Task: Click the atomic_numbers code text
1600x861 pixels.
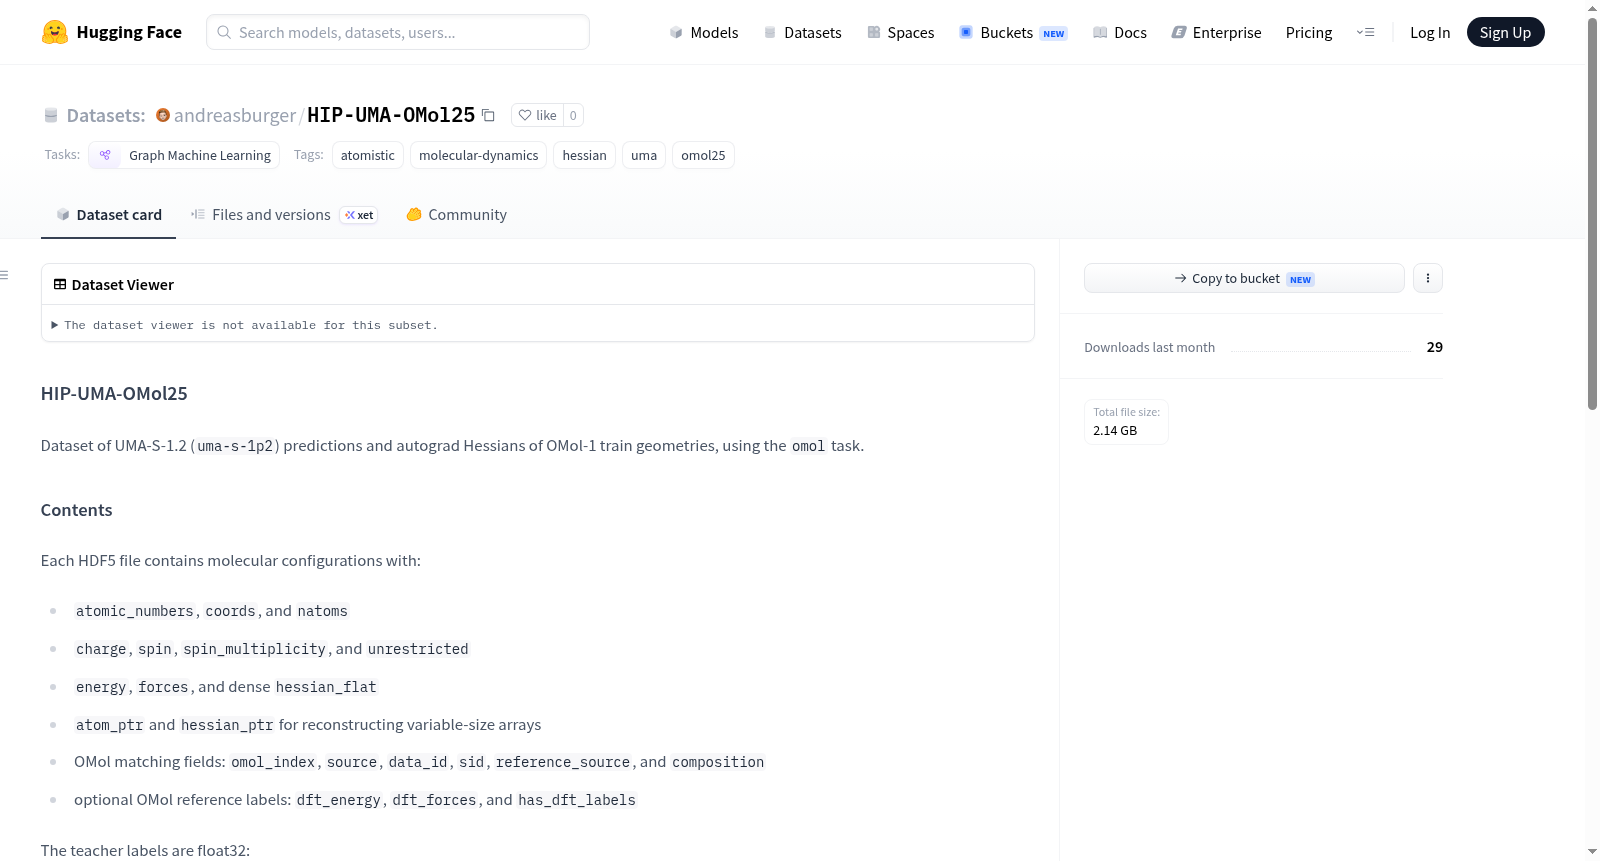Action: click(x=135, y=611)
